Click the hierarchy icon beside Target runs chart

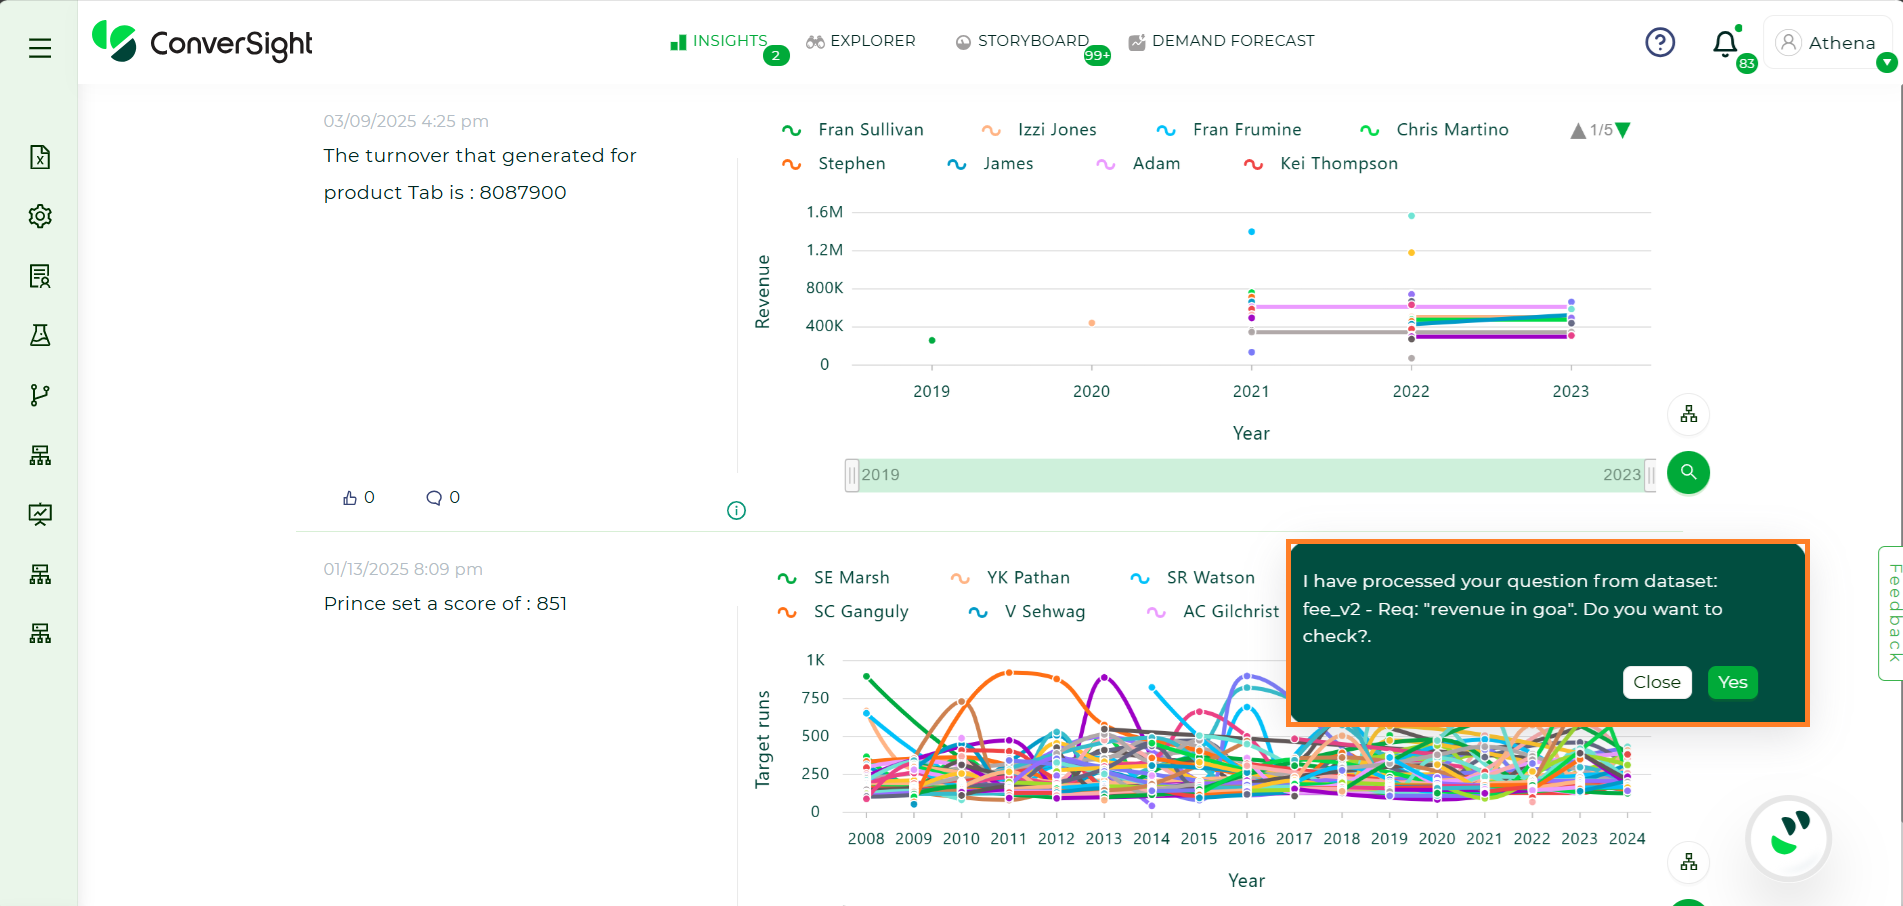pyautogui.click(x=1689, y=862)
